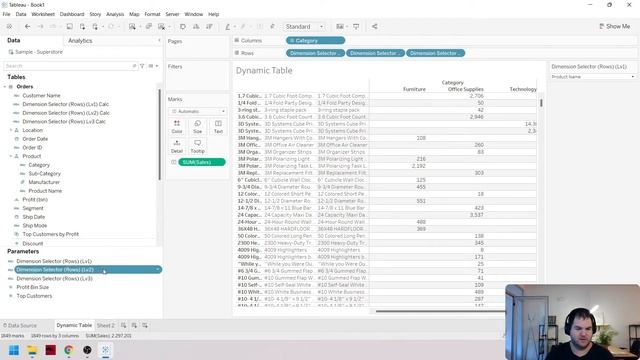Click the Sort Ascending toolbar icon

[x=196, y=27]
